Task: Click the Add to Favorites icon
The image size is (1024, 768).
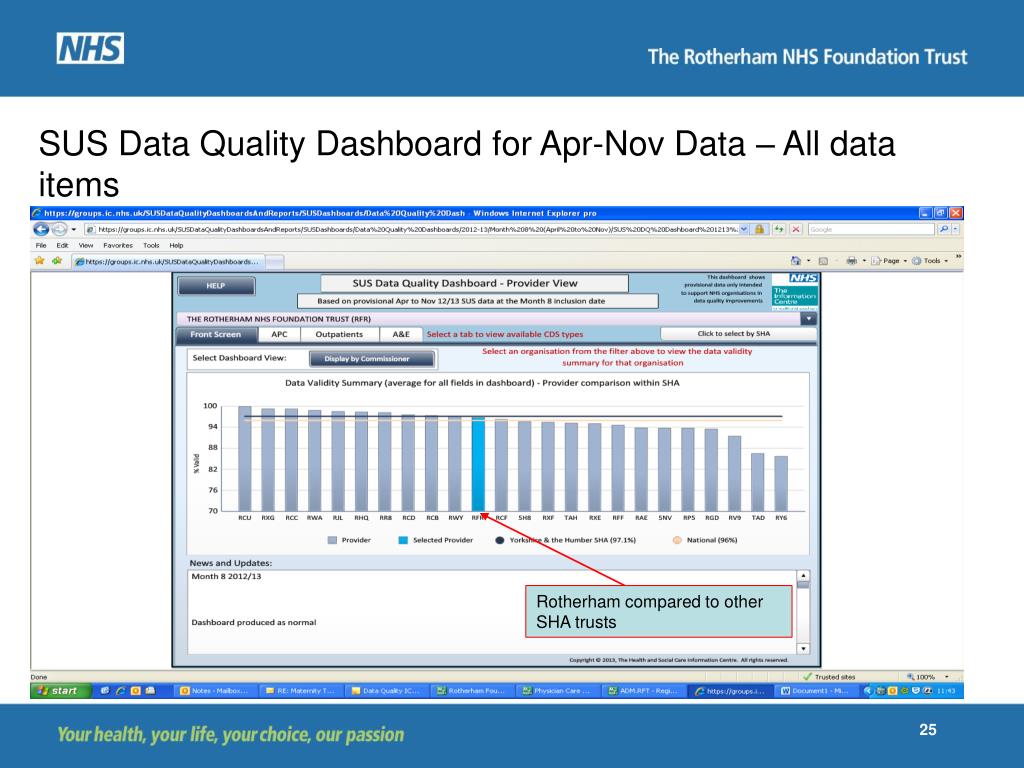Action: click(x=57, y=261)
